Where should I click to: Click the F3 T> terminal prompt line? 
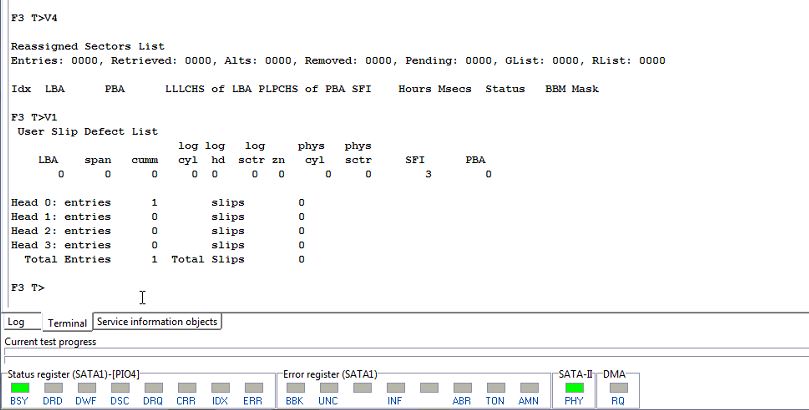tap(28, 288)
